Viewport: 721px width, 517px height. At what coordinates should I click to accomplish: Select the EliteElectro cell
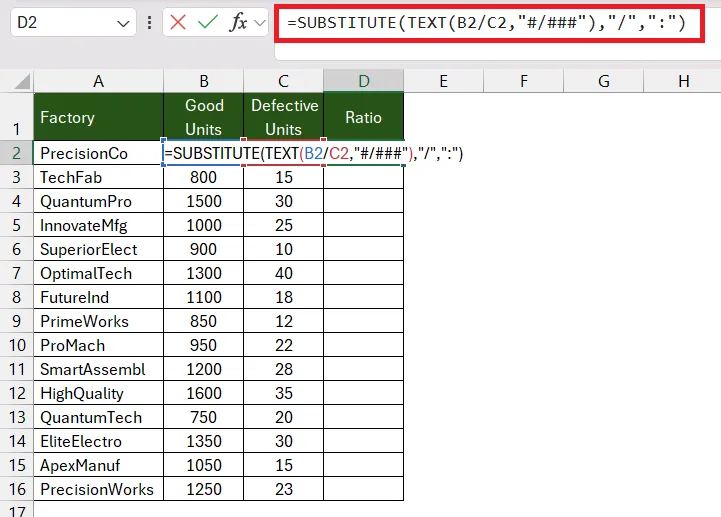coord(98,441)
